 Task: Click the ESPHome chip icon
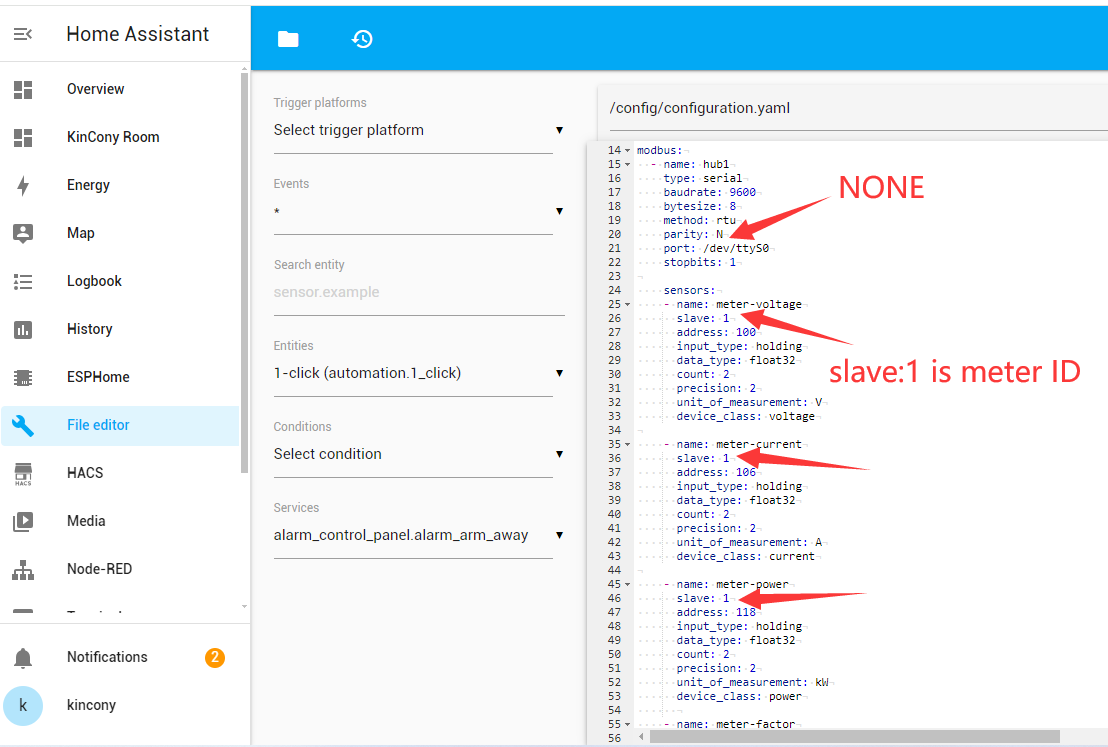[23, 377]
